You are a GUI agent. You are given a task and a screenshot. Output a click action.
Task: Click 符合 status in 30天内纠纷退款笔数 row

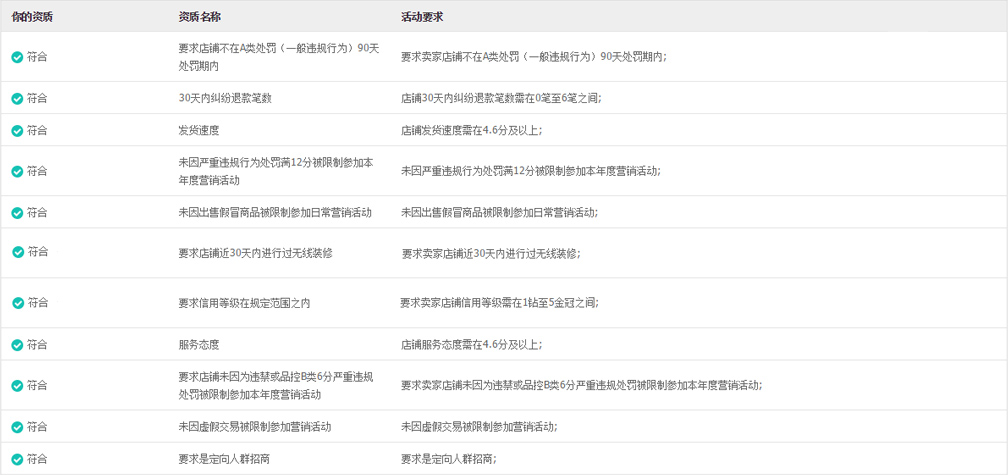click(37, 98)
